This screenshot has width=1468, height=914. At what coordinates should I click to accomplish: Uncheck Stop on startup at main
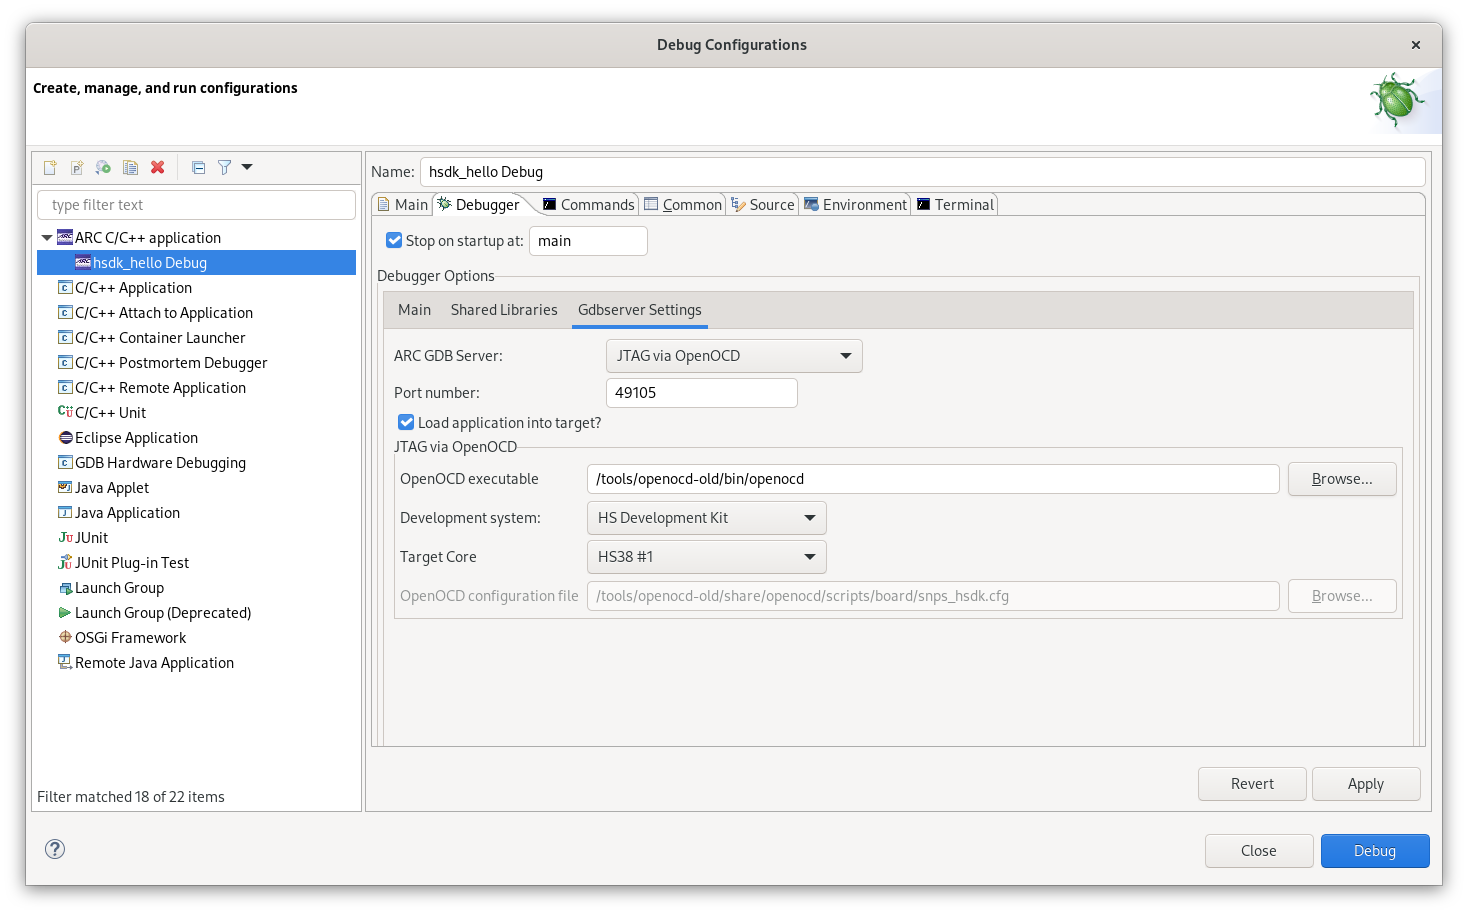[396, 240]
